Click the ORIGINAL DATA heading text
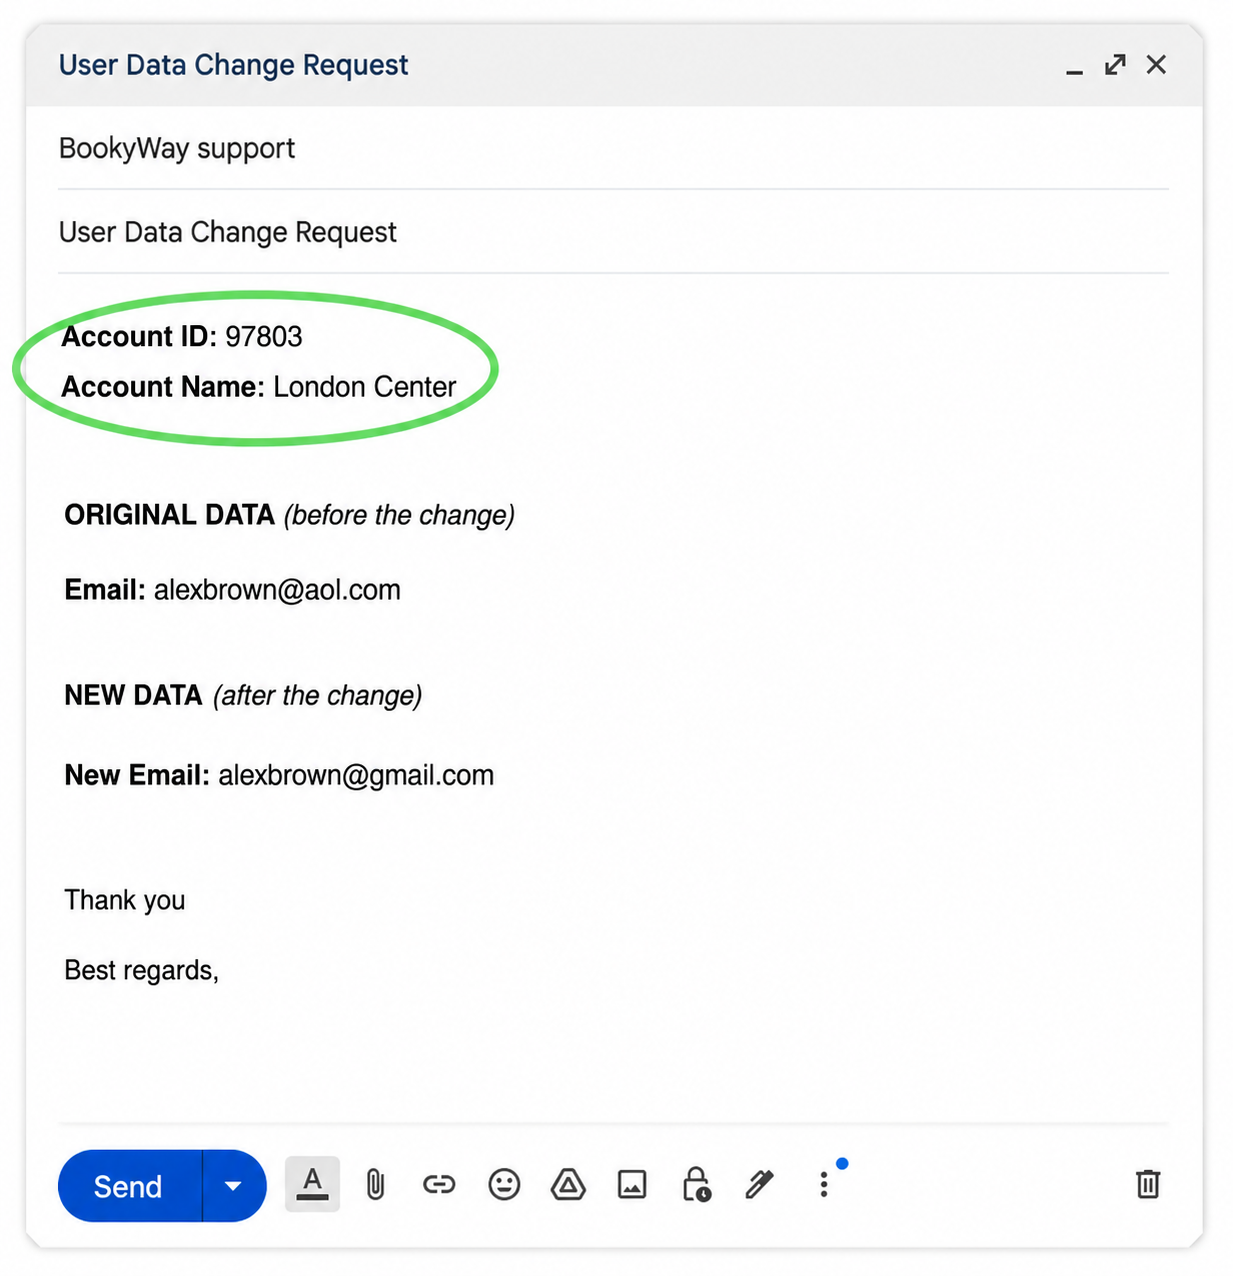Image resolution: width=1233 pixels, height=1276 pixels. (x=169, y=515)
